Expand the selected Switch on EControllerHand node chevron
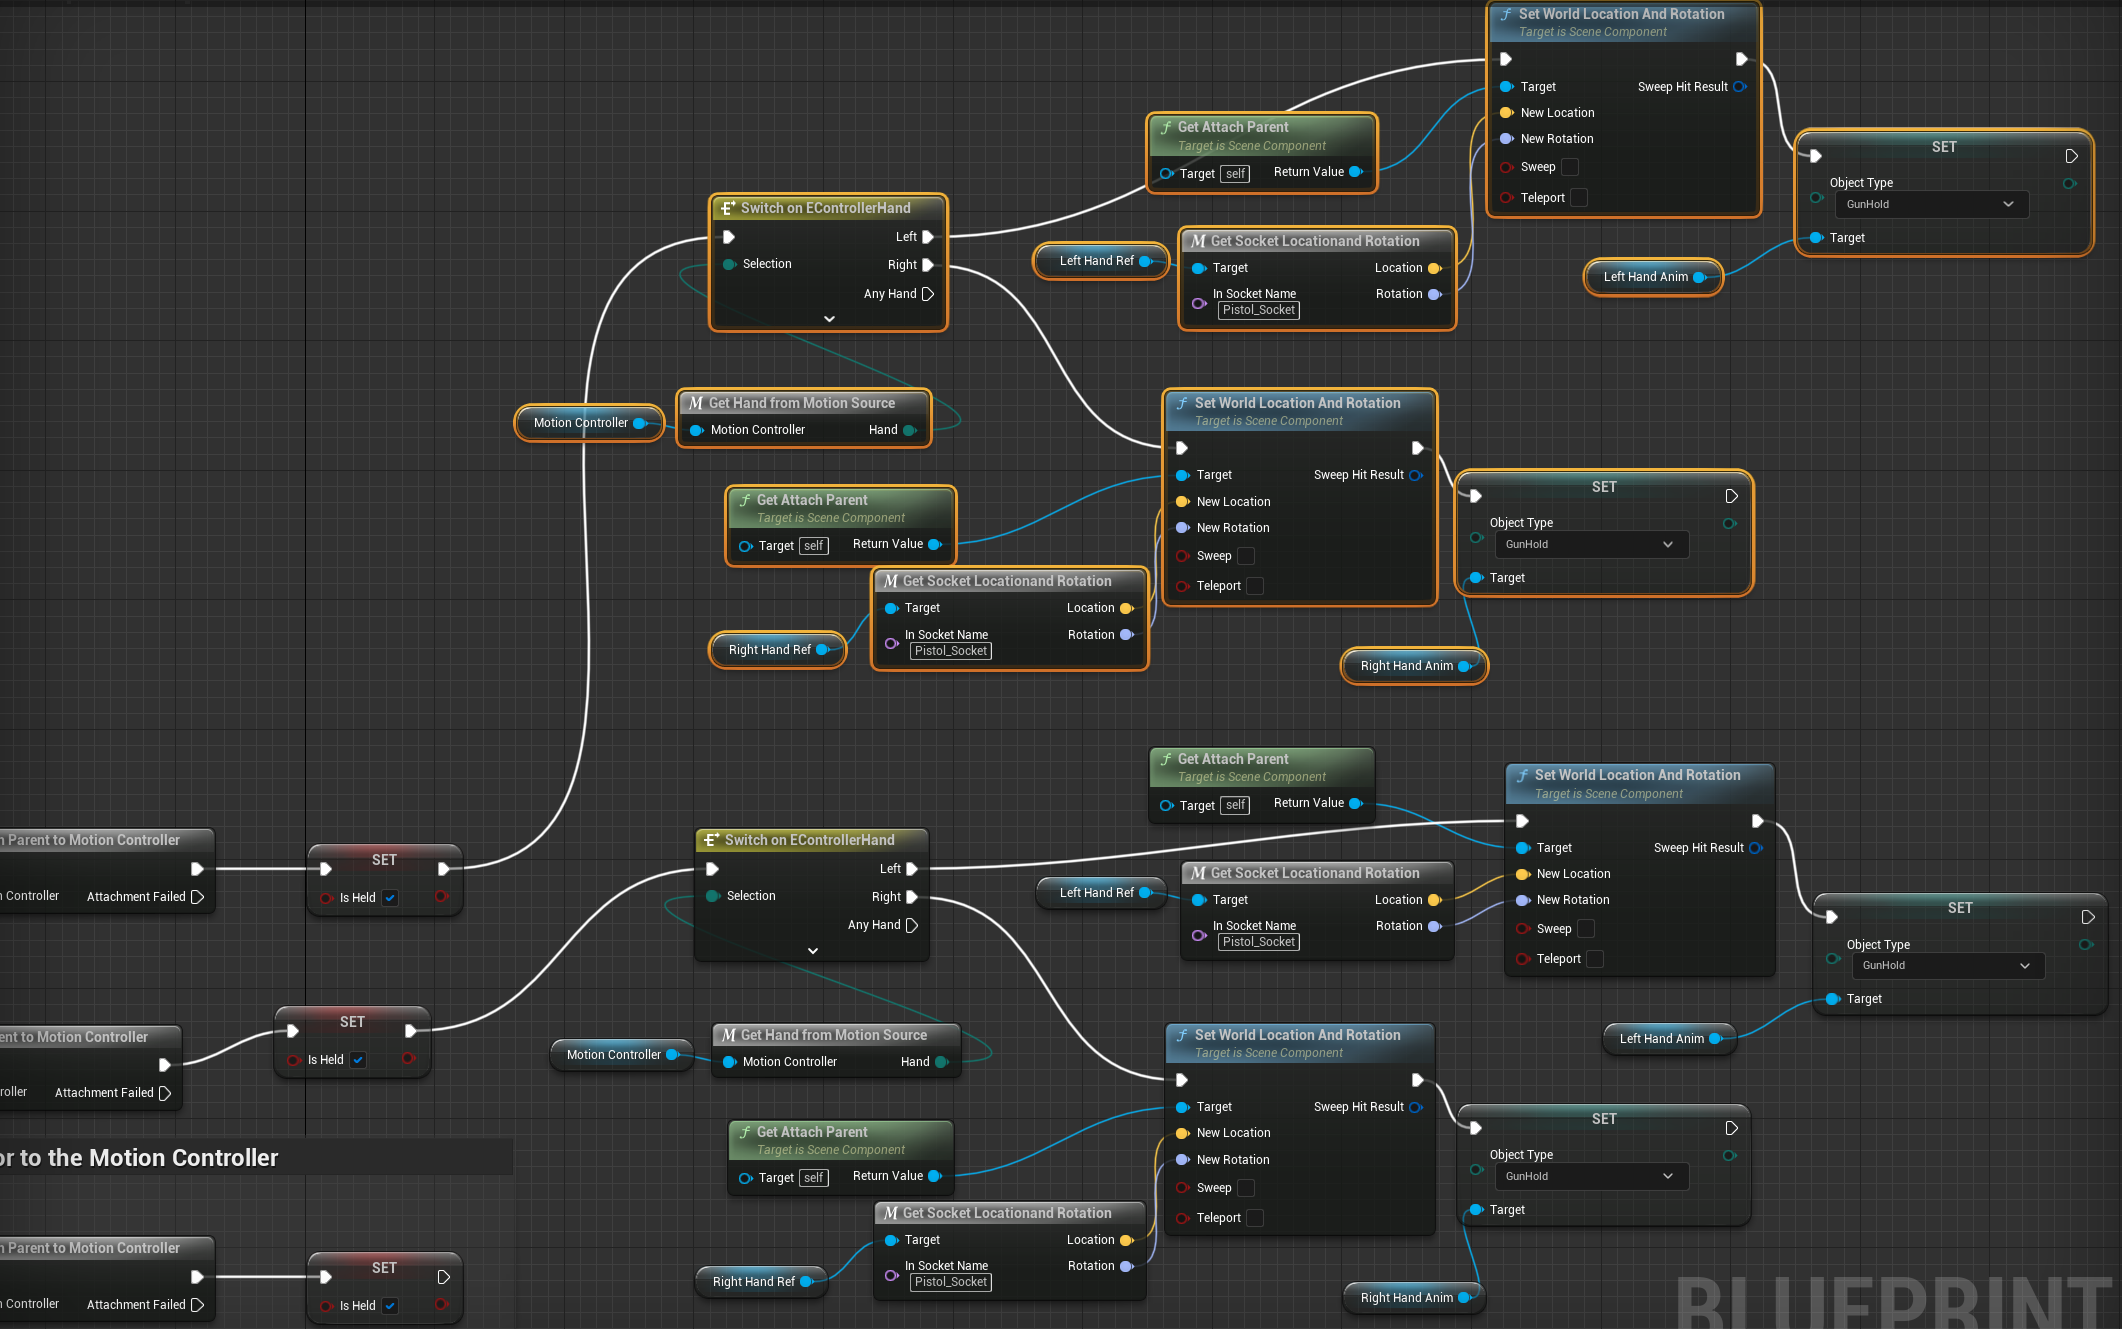 coord(829,319)
